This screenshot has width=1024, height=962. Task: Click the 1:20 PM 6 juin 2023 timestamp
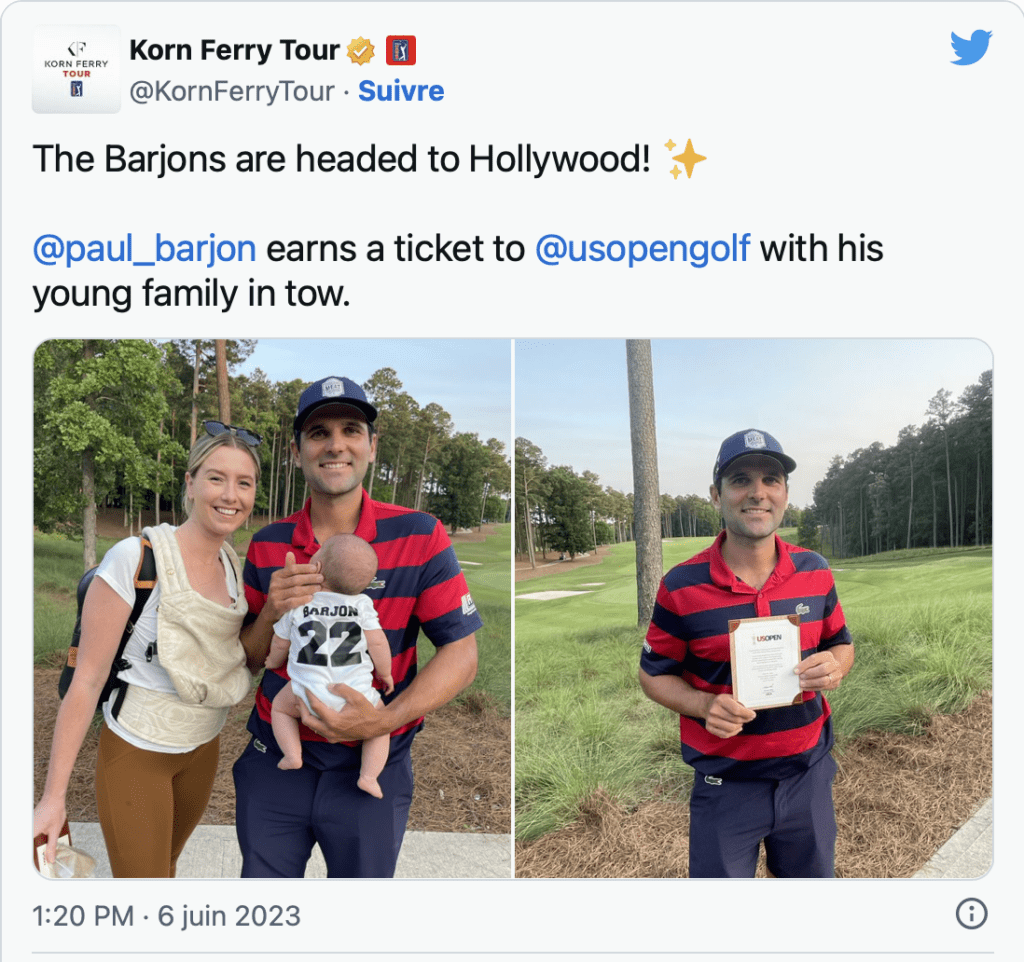(x=167, y=916)
